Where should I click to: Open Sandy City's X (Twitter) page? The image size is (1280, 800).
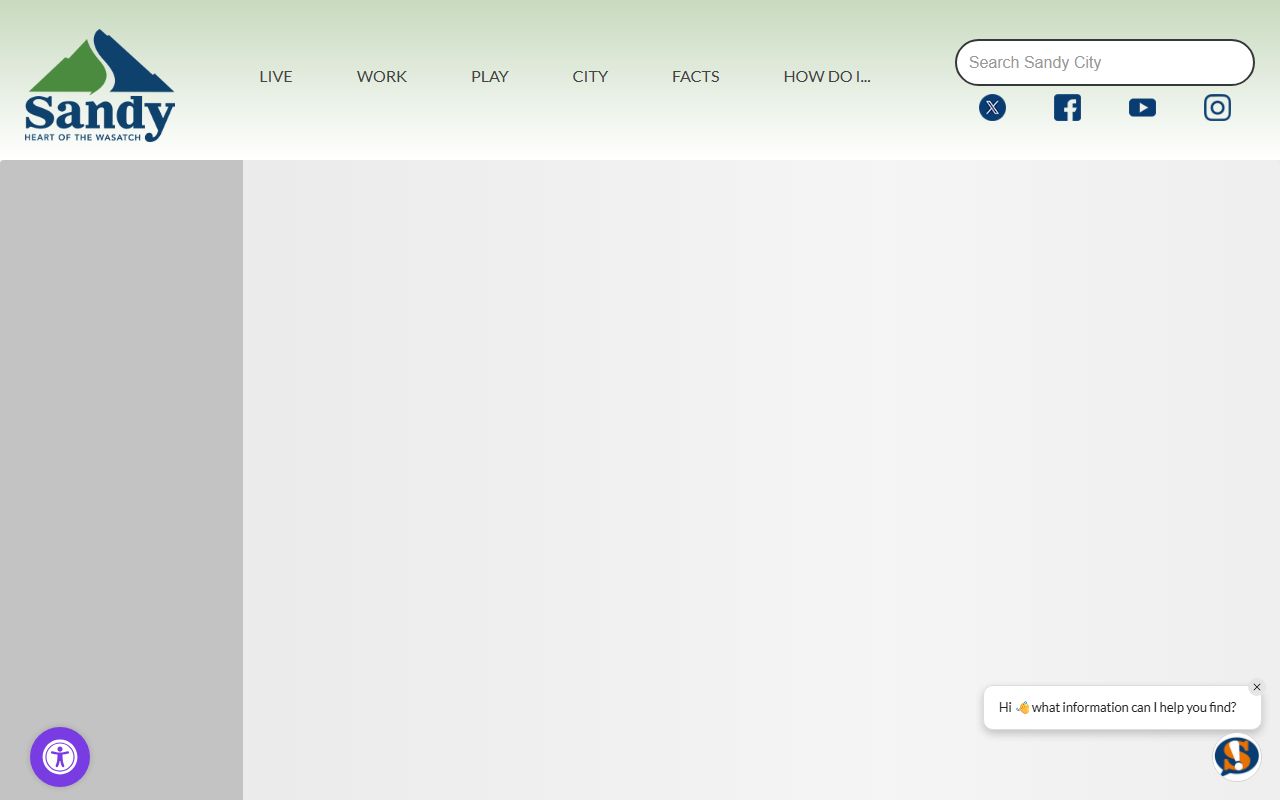[x=992, y=108]
